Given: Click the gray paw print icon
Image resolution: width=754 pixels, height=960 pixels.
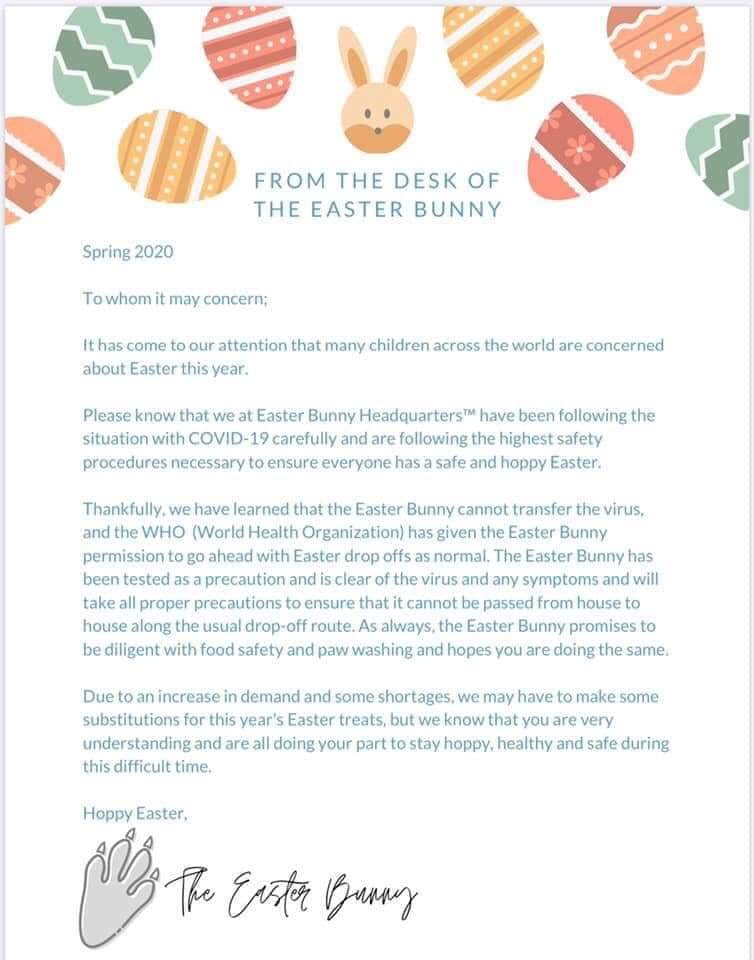Looking at the screenshot, I should point(119,889).
